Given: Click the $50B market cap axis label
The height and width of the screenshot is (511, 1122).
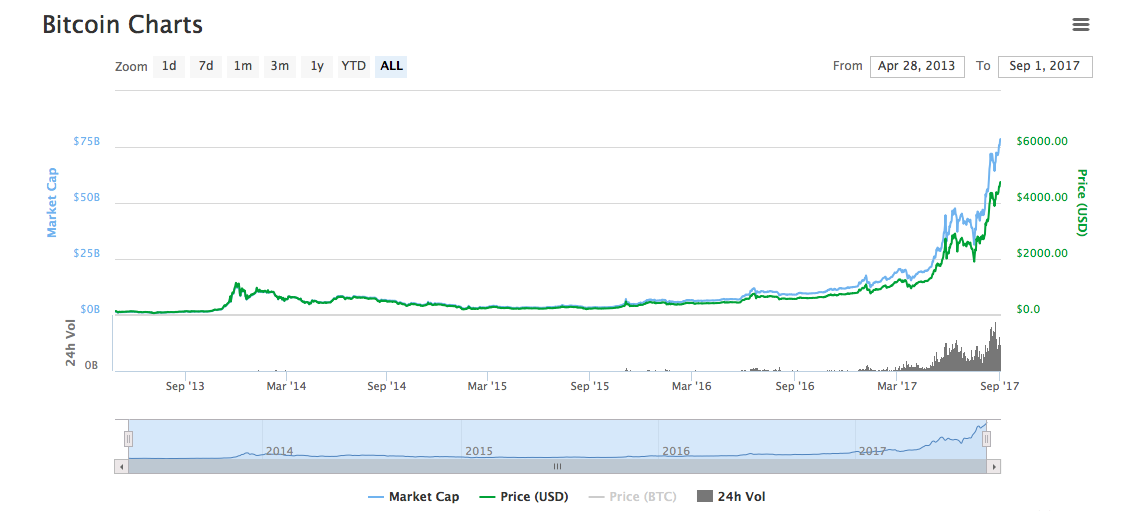Looking at the screenshot, I should coord(86,198).
